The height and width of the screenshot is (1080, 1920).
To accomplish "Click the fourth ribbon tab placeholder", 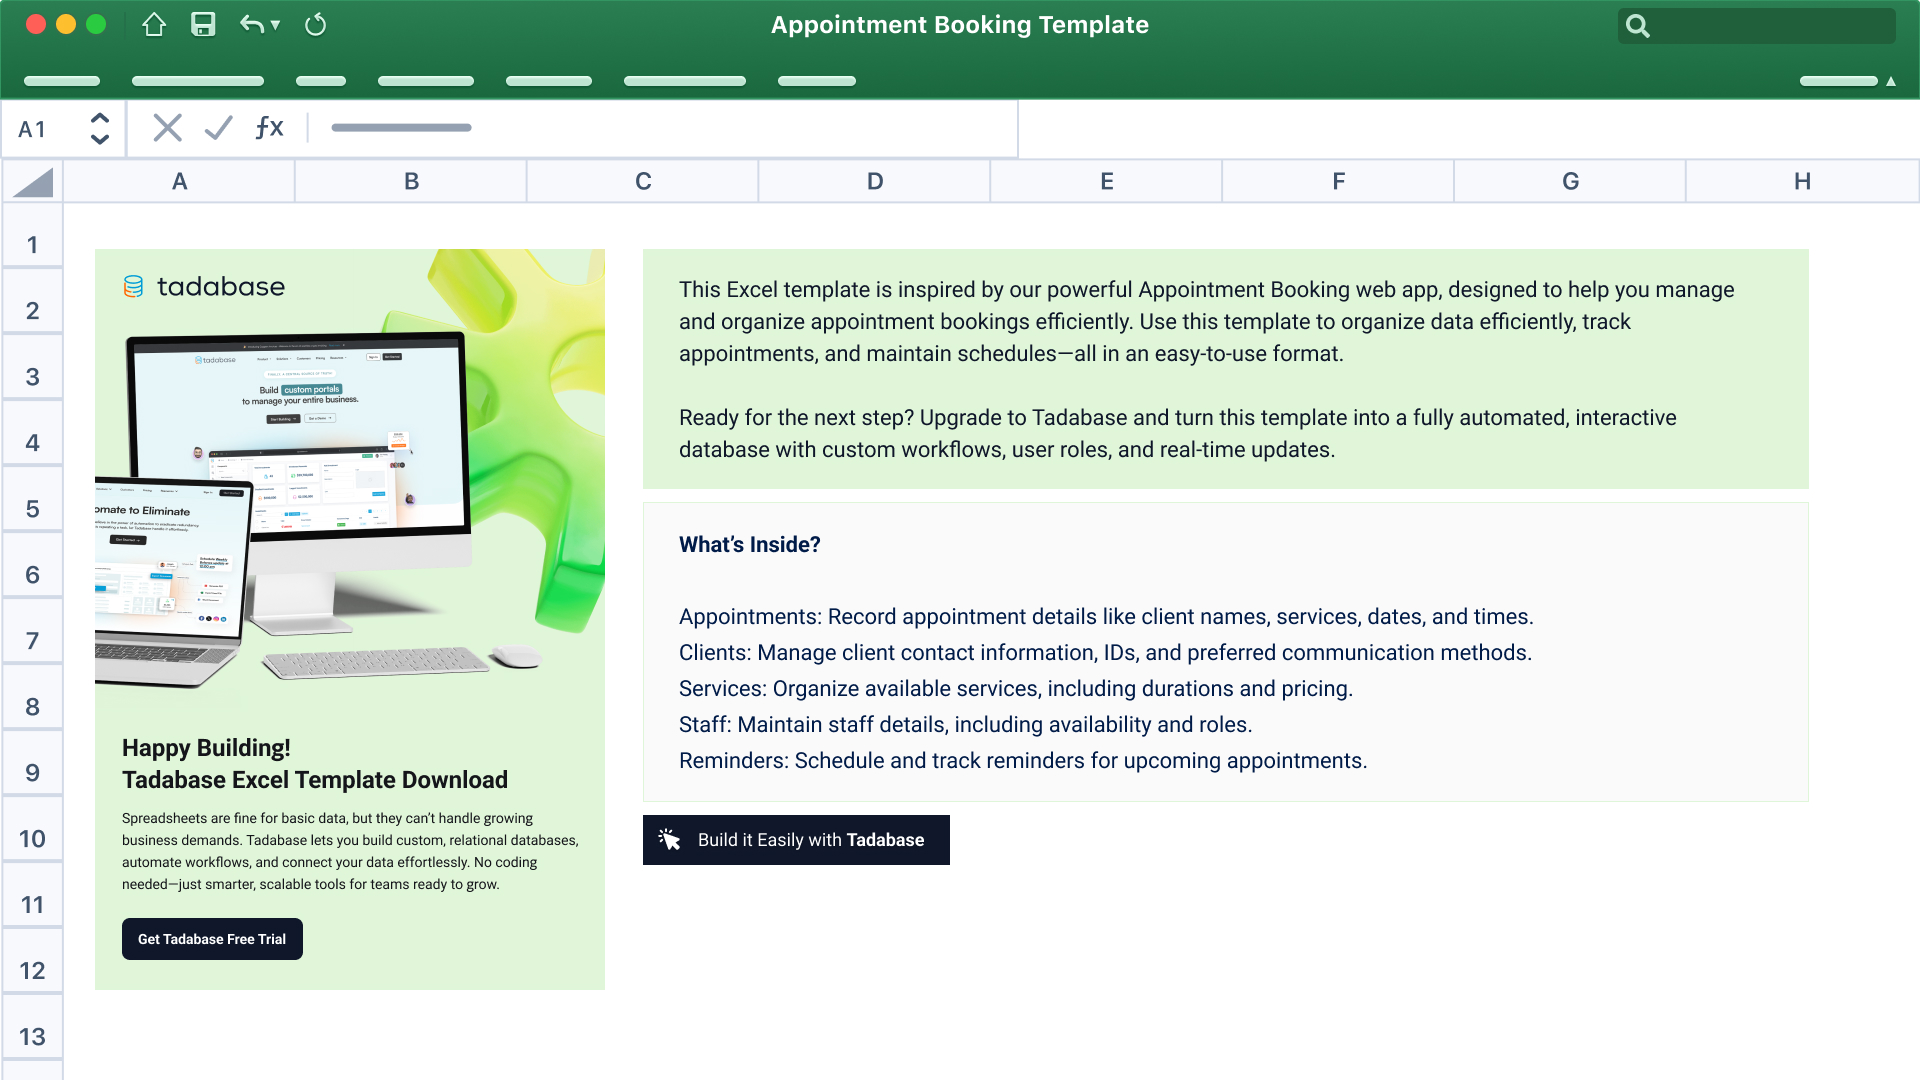I will pos(426,81).
